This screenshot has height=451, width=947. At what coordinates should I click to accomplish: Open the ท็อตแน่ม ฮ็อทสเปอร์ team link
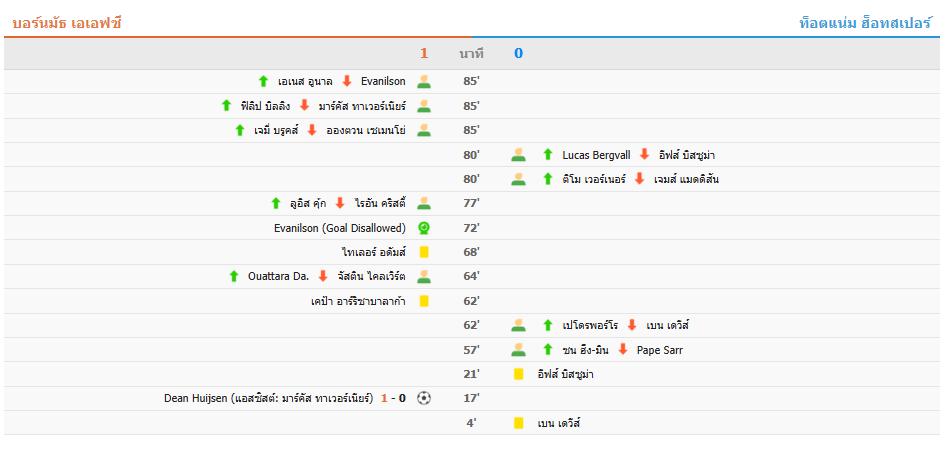tap(865, 24)
